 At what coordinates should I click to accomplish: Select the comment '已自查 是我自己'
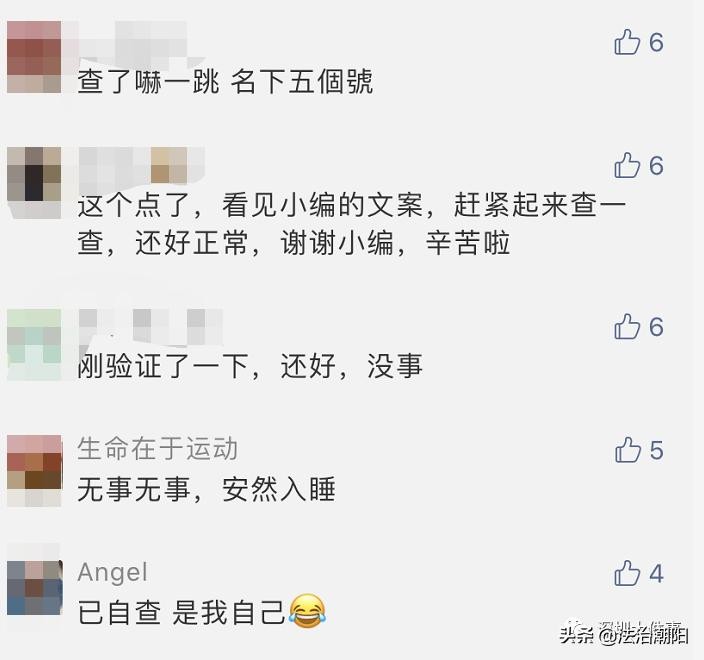coord(181,612)
